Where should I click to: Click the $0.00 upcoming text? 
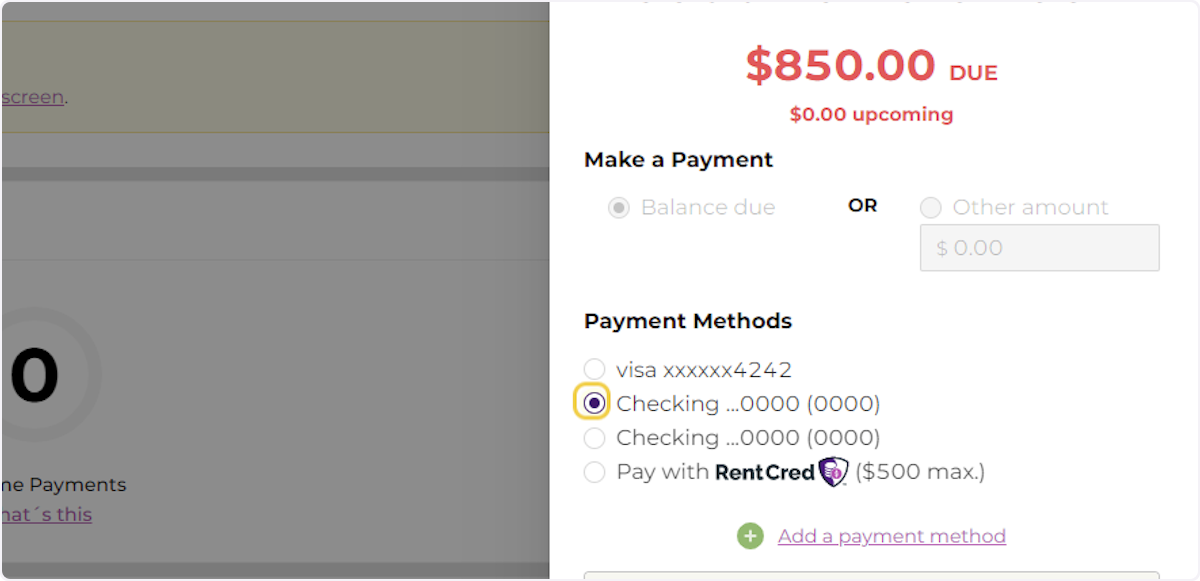coord(870,114)
